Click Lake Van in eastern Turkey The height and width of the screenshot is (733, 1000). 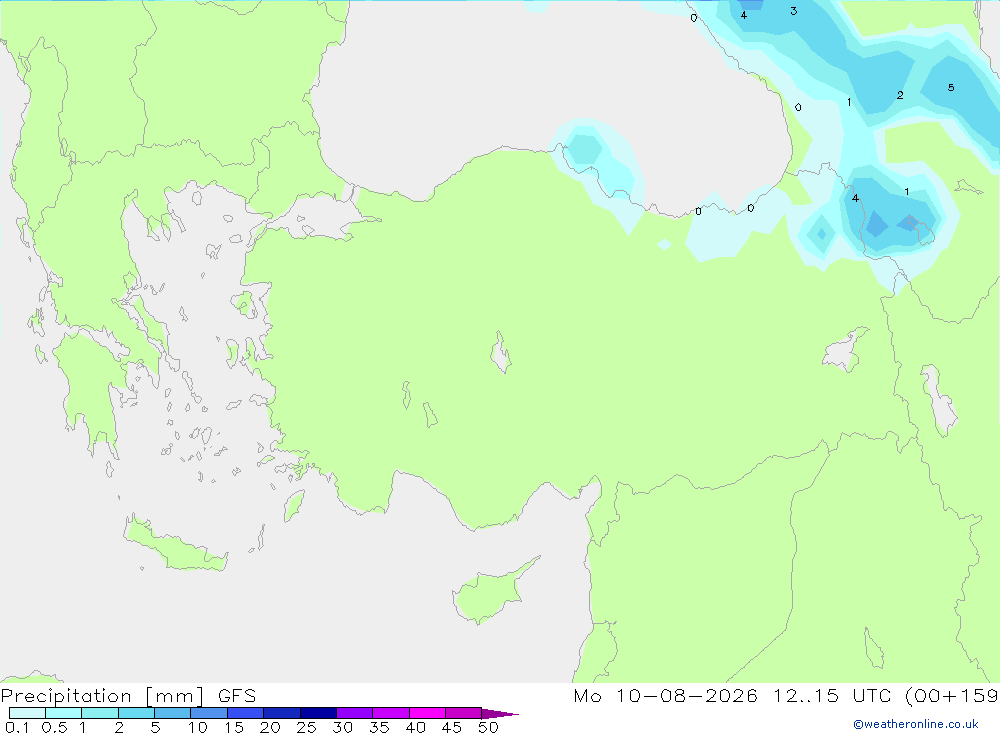point(844,352)
